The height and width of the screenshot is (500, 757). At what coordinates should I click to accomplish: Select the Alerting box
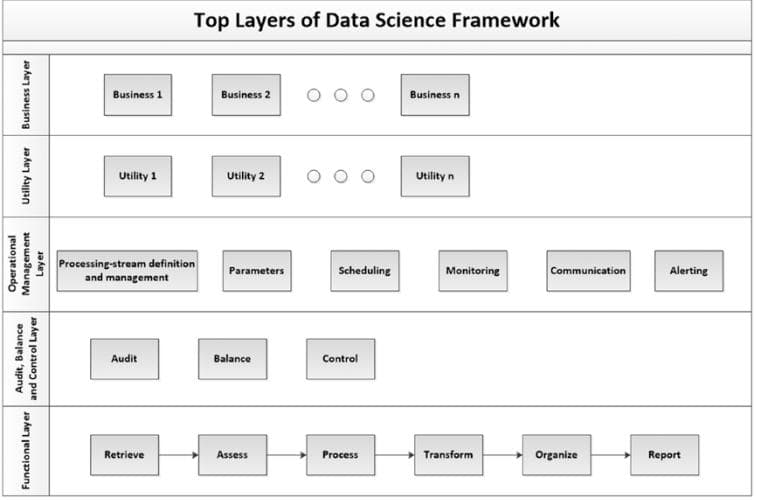pyautogui.click(x=689, y=271)
